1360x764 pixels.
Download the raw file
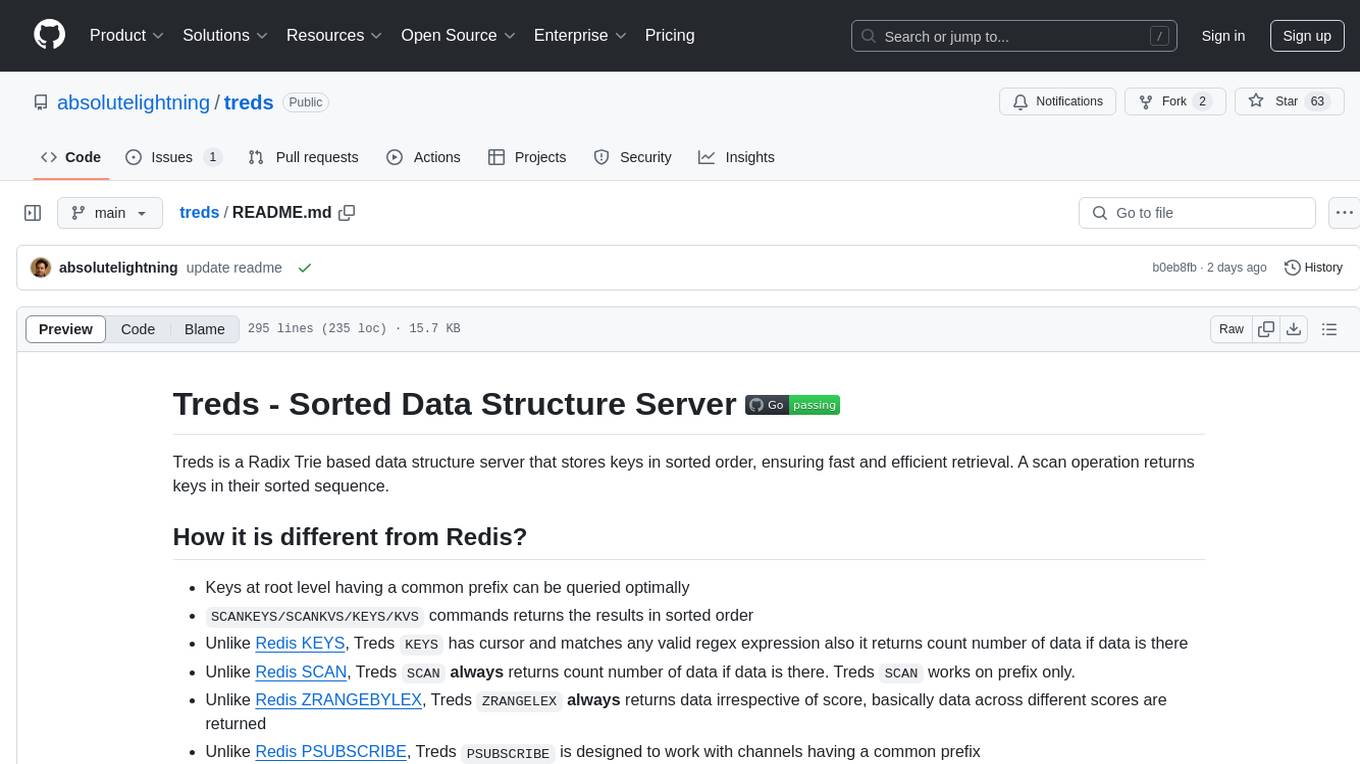coord(1294,329)
